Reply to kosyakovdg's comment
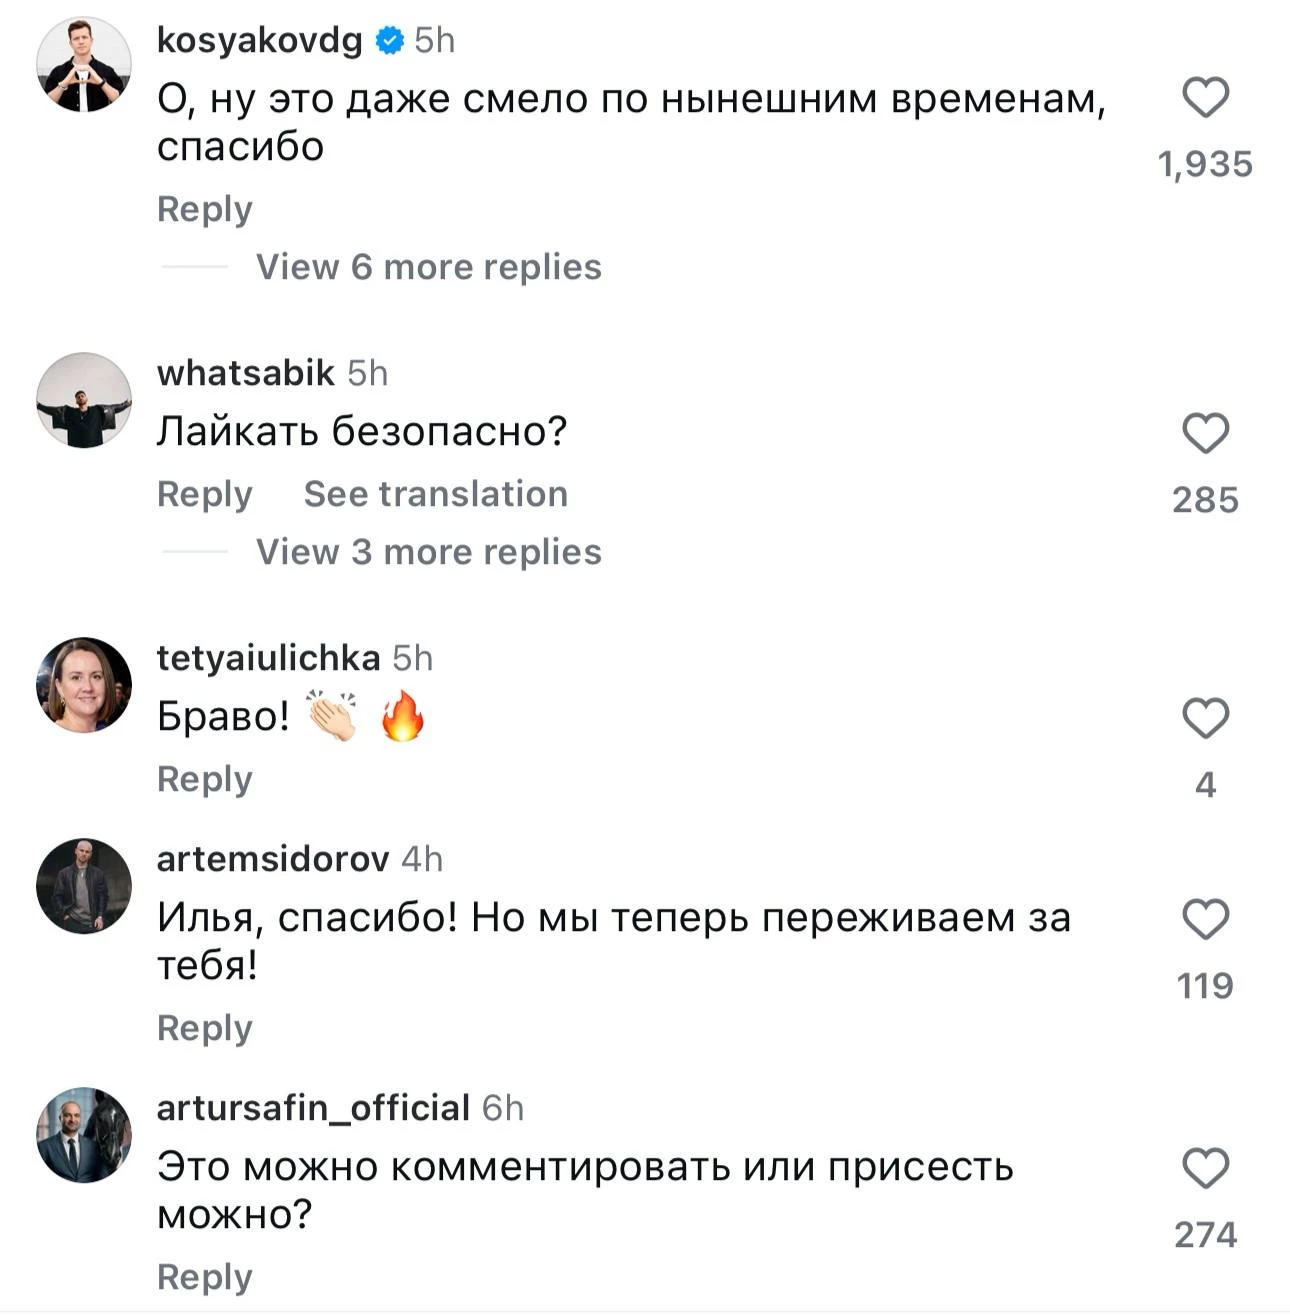Screen dimensions: 1290x1316 (205, 209)
